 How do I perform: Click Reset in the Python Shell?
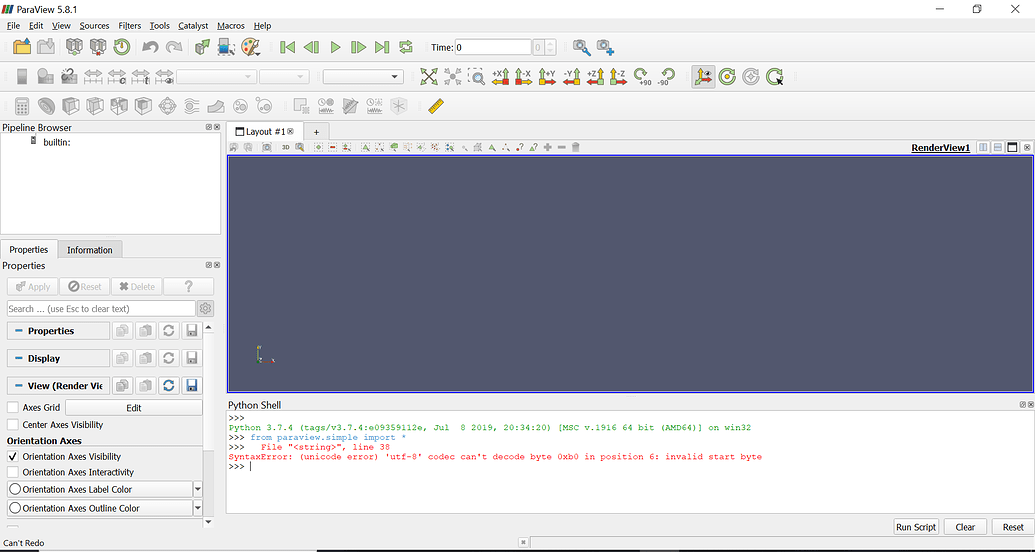pyautogui.click(x=1013, y=527)
